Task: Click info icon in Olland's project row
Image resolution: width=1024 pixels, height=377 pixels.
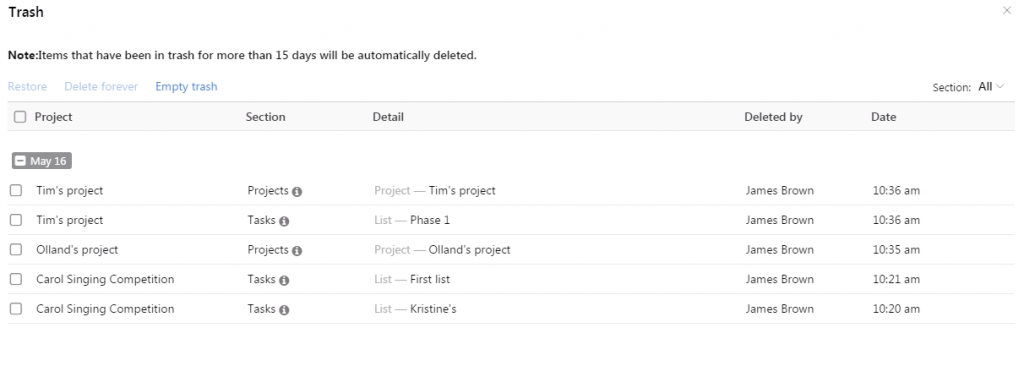Action: 297,251
